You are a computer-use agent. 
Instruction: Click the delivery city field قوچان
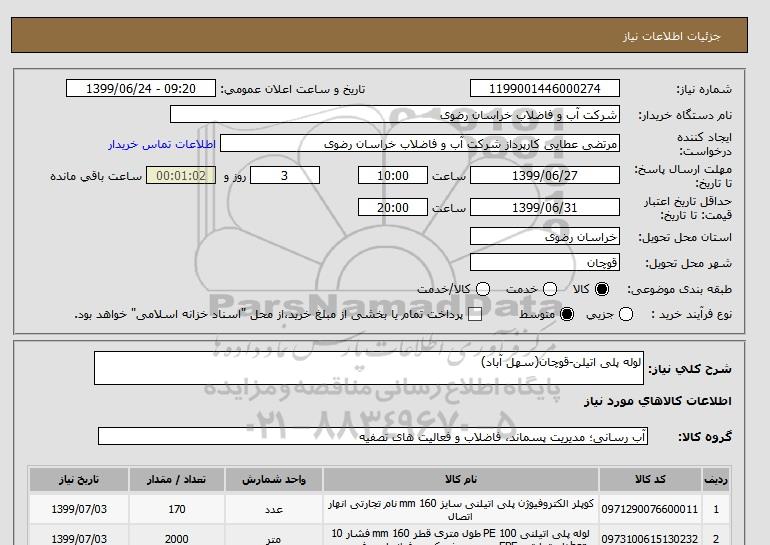[x=545, y=262]
